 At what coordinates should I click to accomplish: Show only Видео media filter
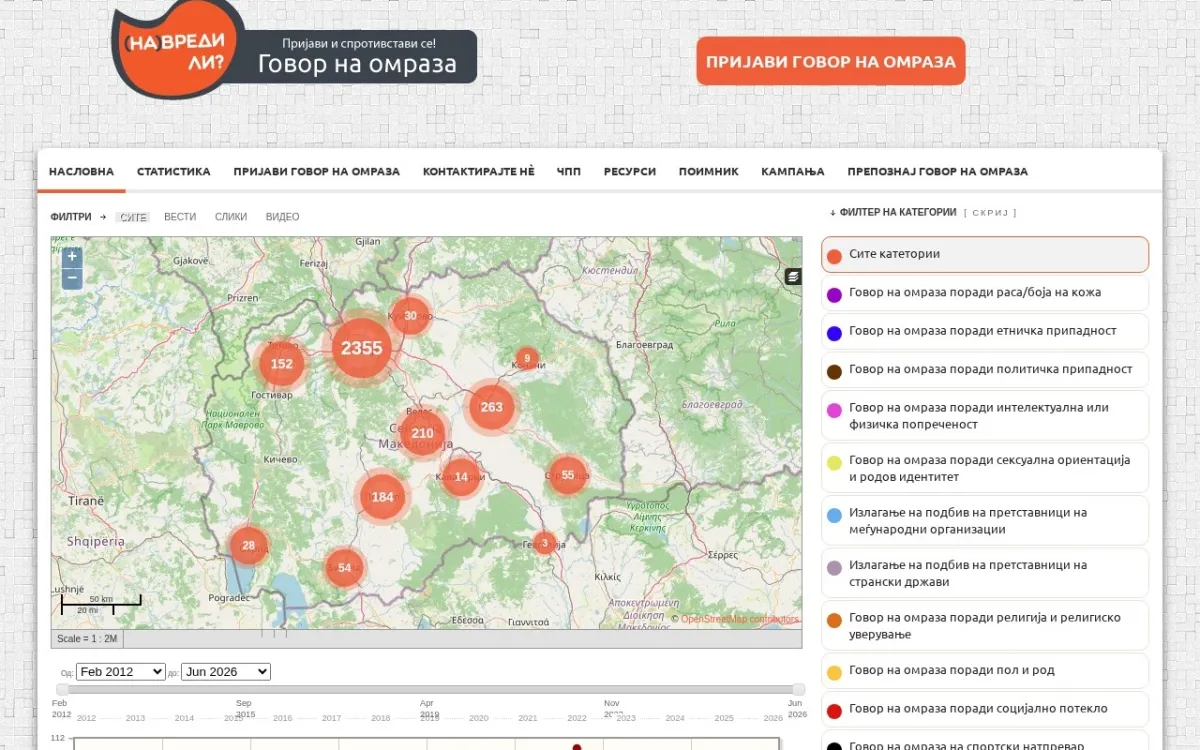282,217
